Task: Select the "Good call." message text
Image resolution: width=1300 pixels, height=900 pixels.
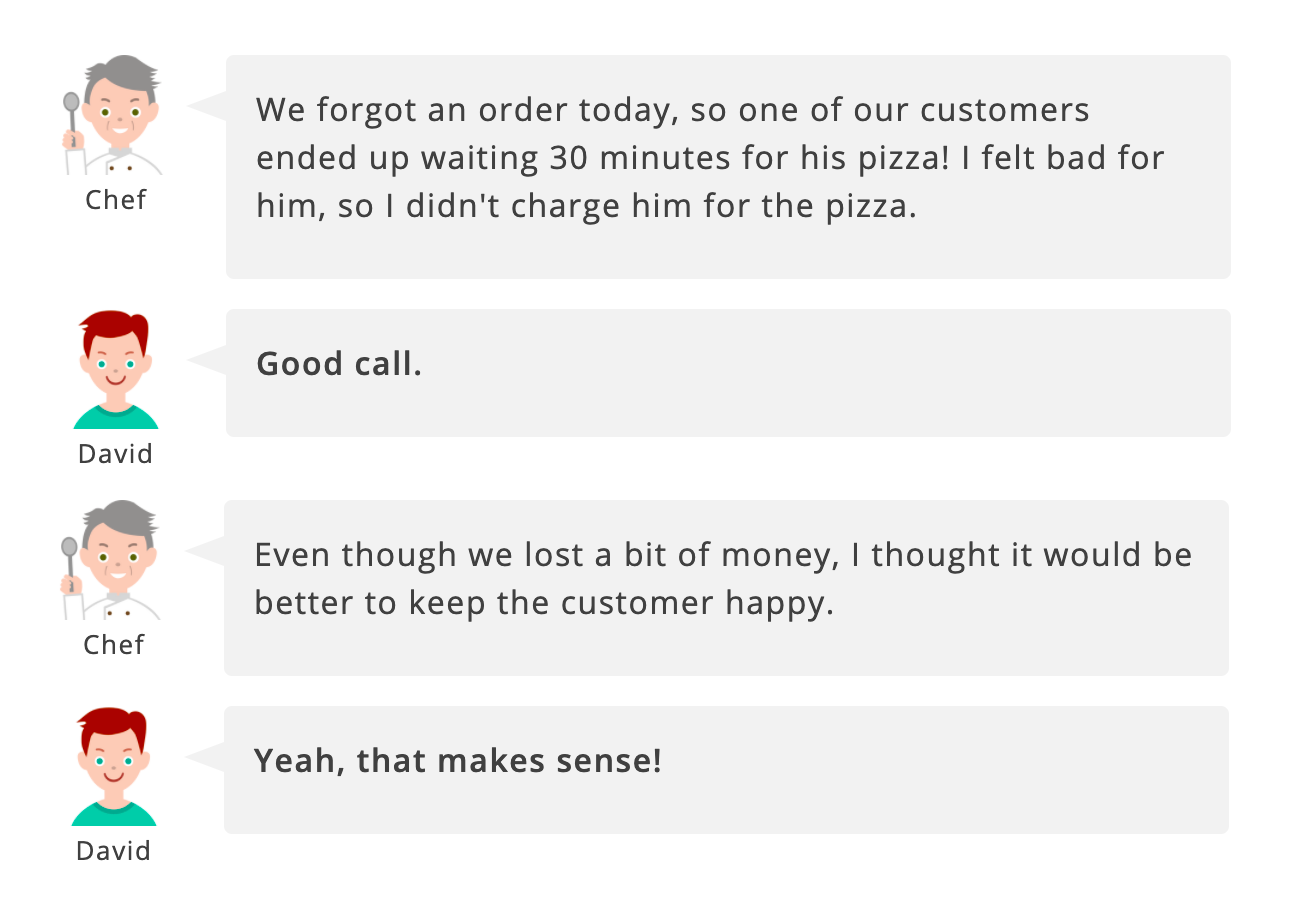Action: tap(339, 364)
